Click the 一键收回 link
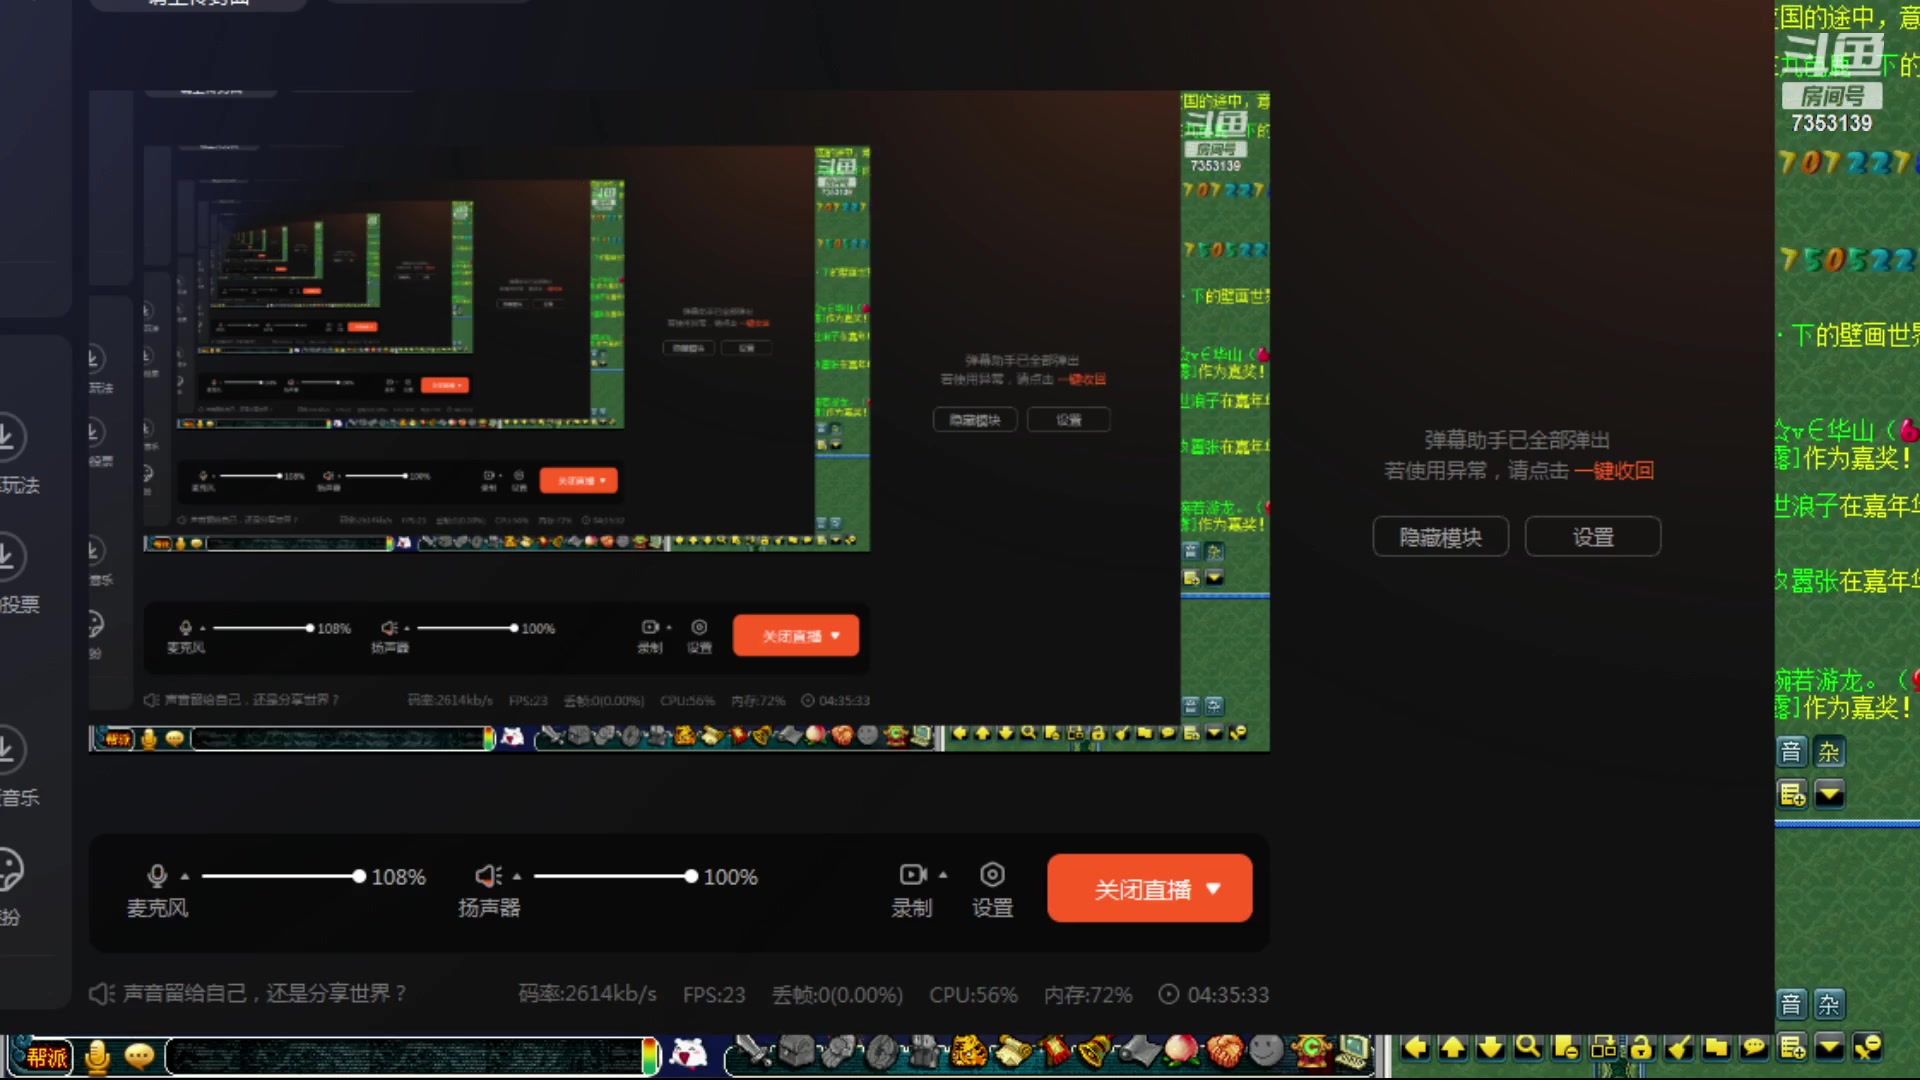The height and width of the screenshot is (1080, 1920). pos(1613,471)
